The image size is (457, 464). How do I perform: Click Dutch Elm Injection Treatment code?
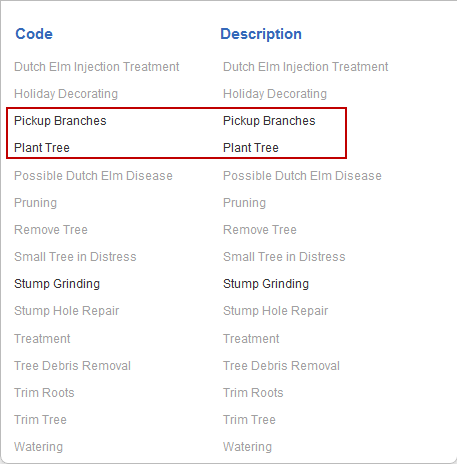coord(97,67)
